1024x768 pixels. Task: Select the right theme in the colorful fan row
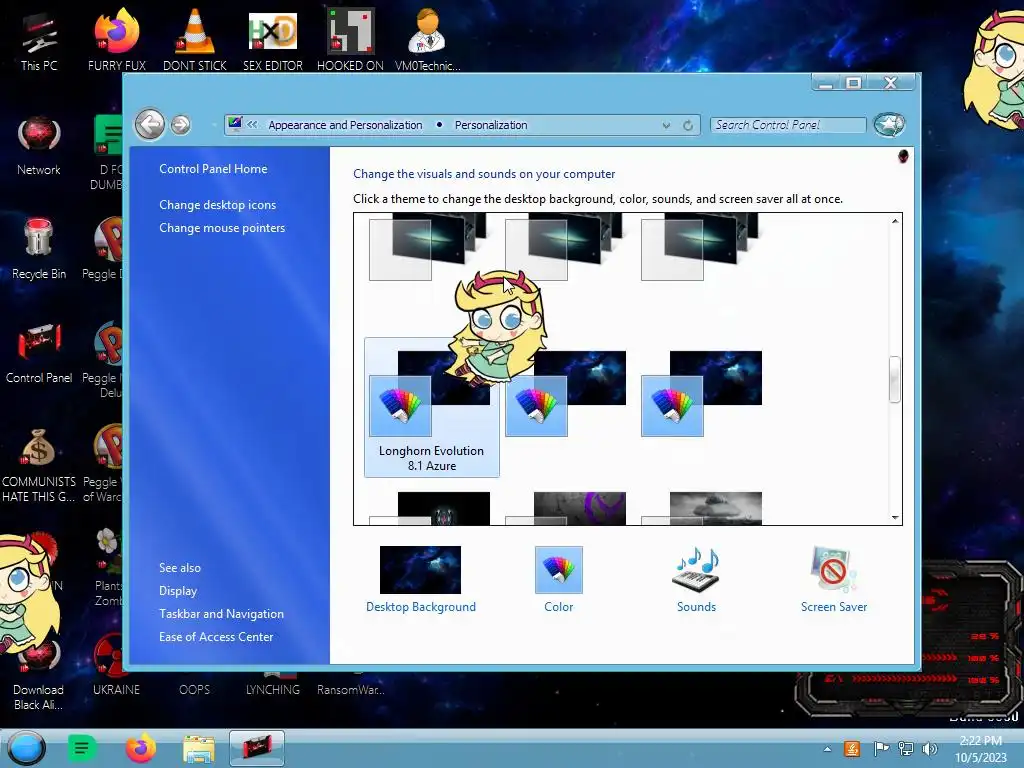click(x=702, y=394)
